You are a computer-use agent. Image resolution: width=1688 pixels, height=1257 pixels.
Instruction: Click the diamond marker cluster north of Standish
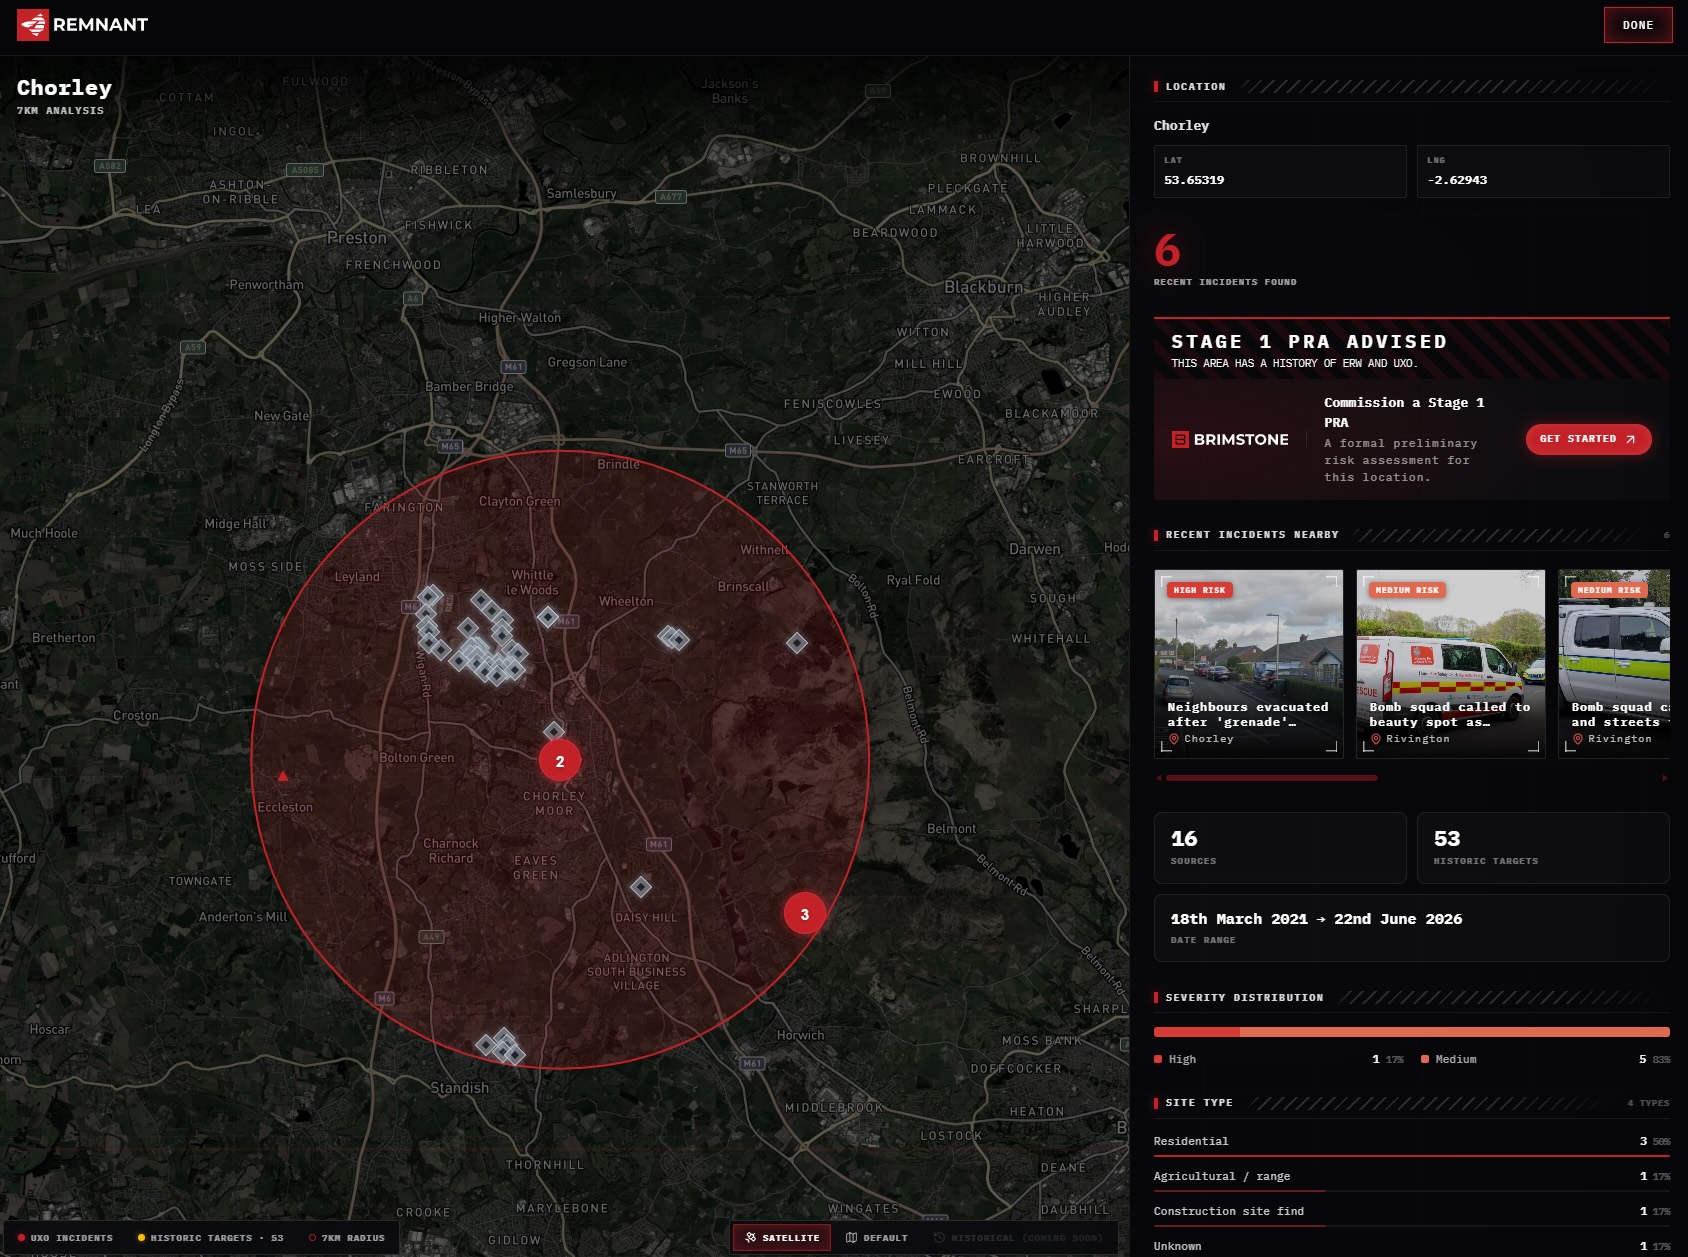pos(501,1046)
